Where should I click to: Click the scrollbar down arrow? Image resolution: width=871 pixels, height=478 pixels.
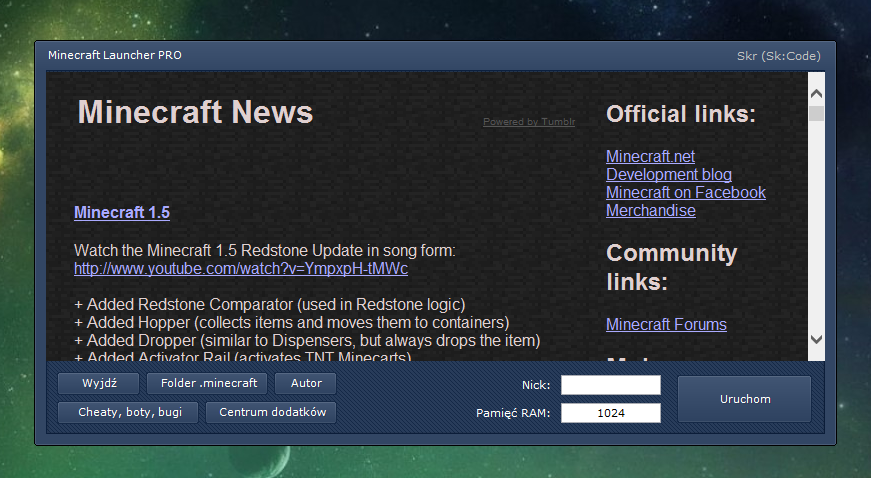[x=817, y=339]
